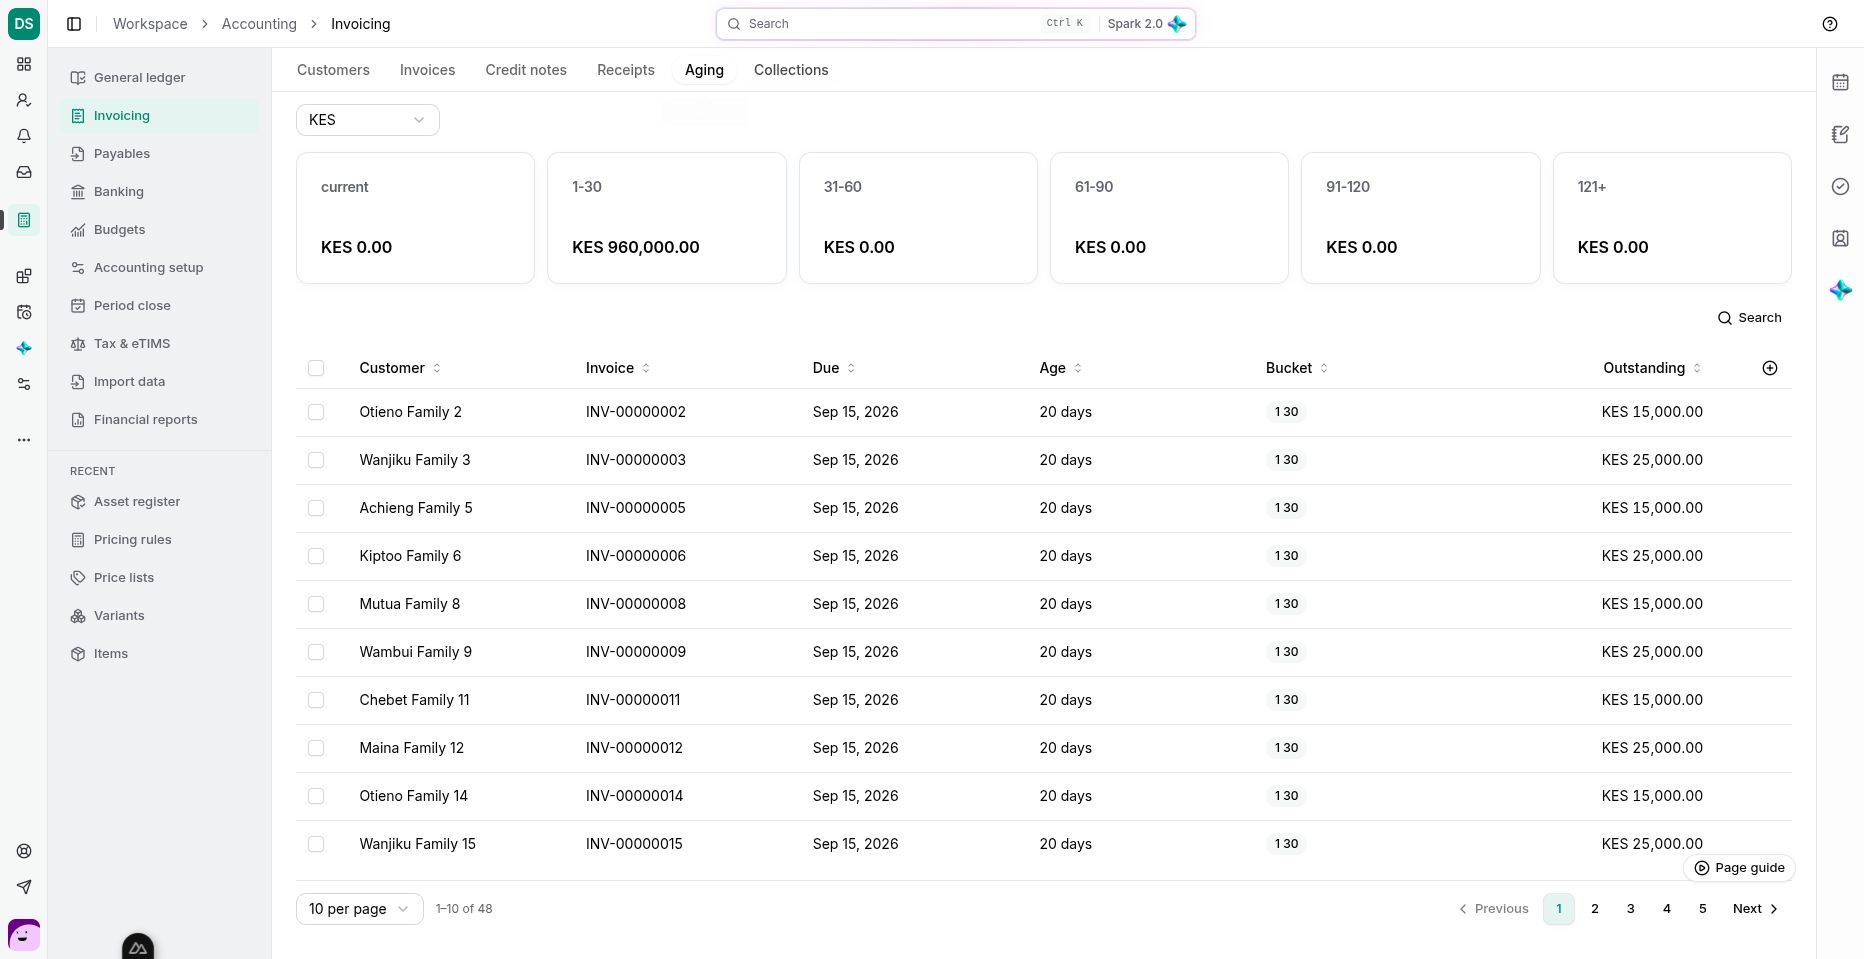Click the Accounting breadcrumb

click(259, 24)
